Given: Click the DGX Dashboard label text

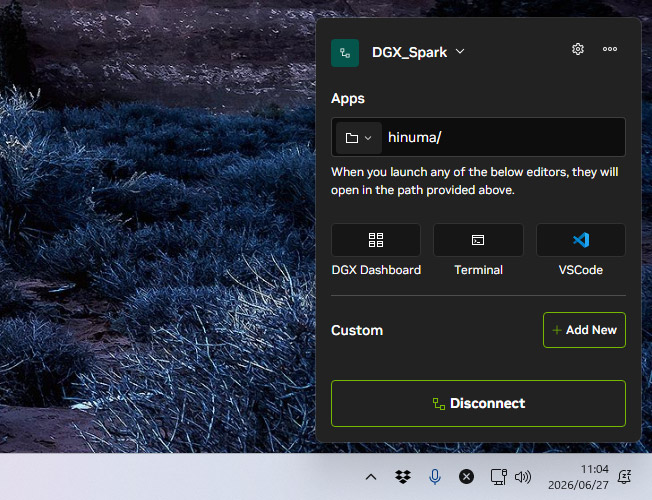Looking at the screenshot, I should click(x=376, y=270).
